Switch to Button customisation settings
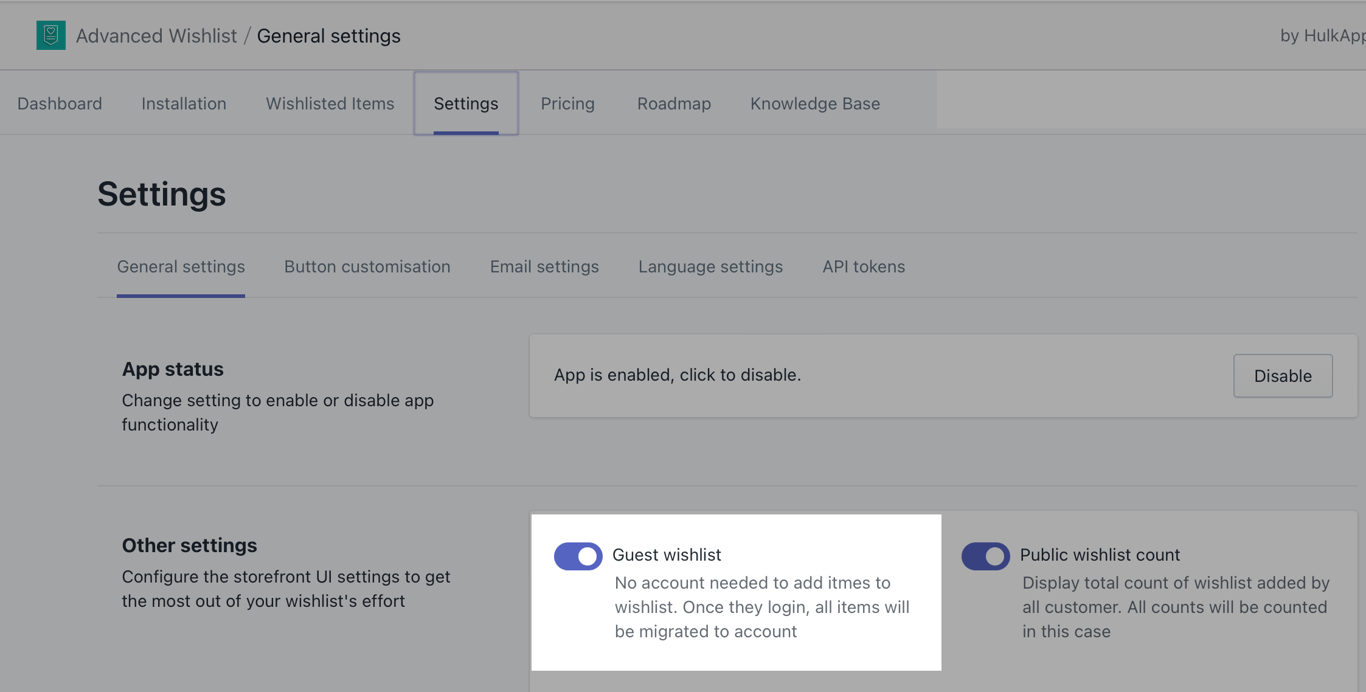Screen dimensions: 1366x692 coord(367,267)
